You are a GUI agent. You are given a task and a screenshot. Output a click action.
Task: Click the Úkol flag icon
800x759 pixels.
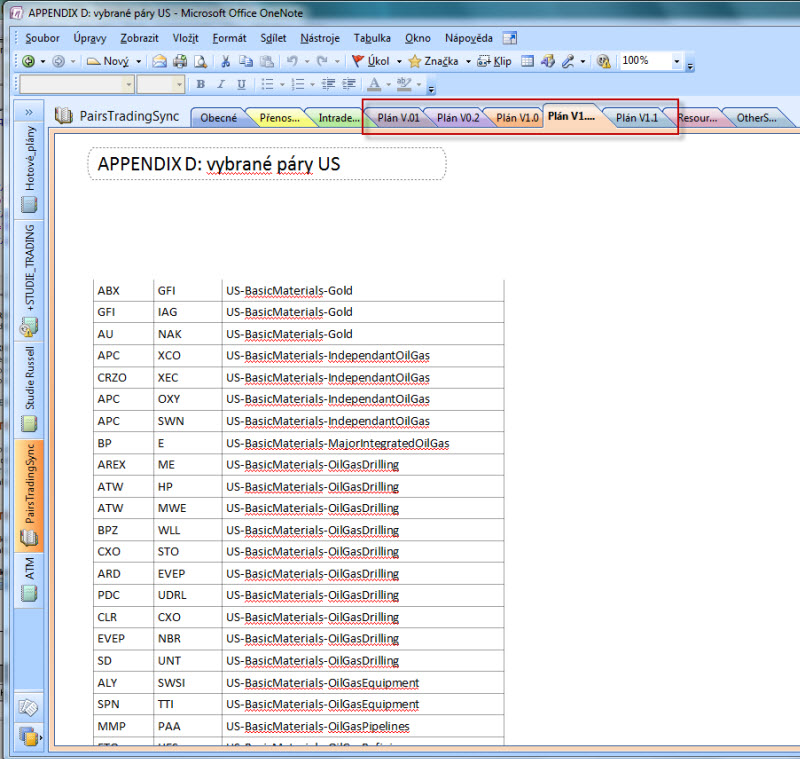pyautogui.click(x=358, y=61)
